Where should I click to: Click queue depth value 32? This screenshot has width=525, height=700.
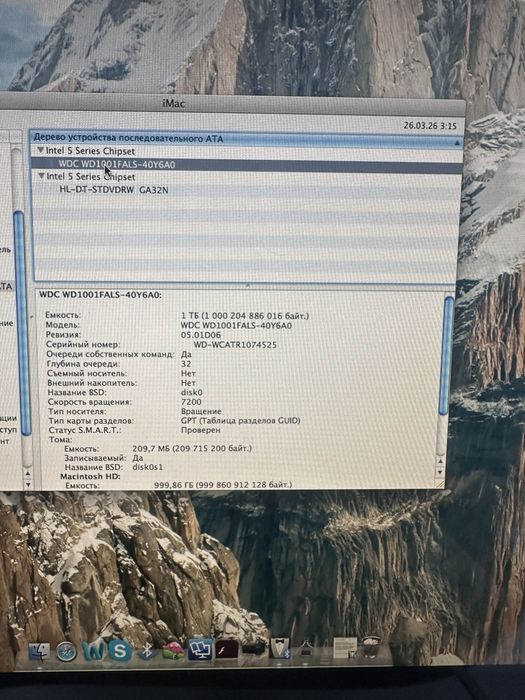[x=186, y=364]
